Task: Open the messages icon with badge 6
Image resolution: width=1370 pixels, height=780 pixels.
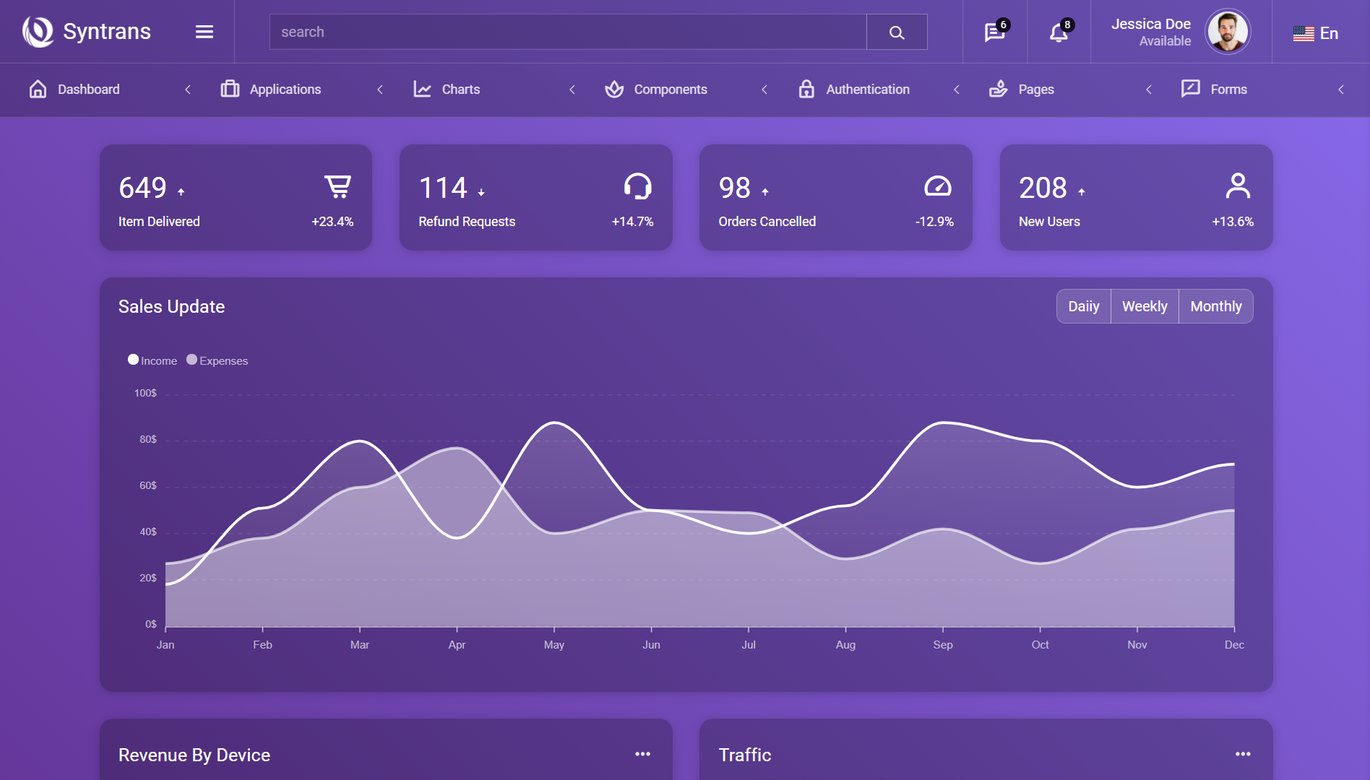Action: click(995, 32)
